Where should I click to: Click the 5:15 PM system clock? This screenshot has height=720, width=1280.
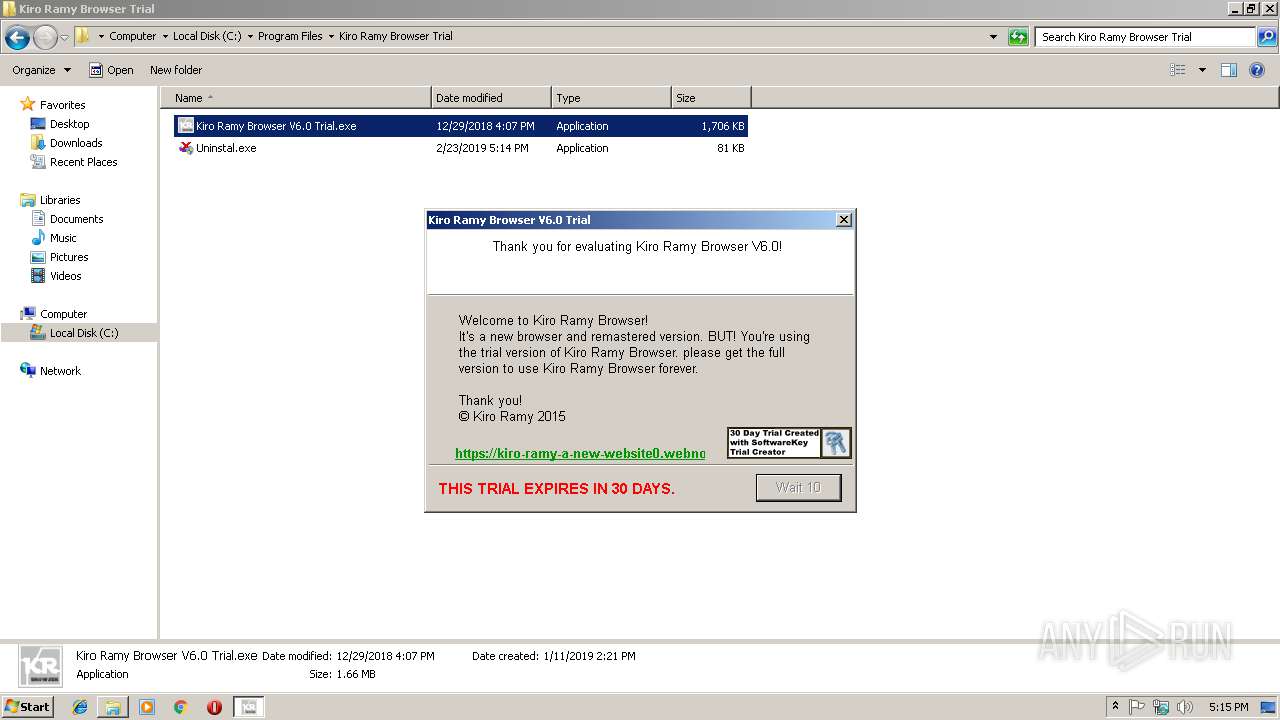[1228, 707]
